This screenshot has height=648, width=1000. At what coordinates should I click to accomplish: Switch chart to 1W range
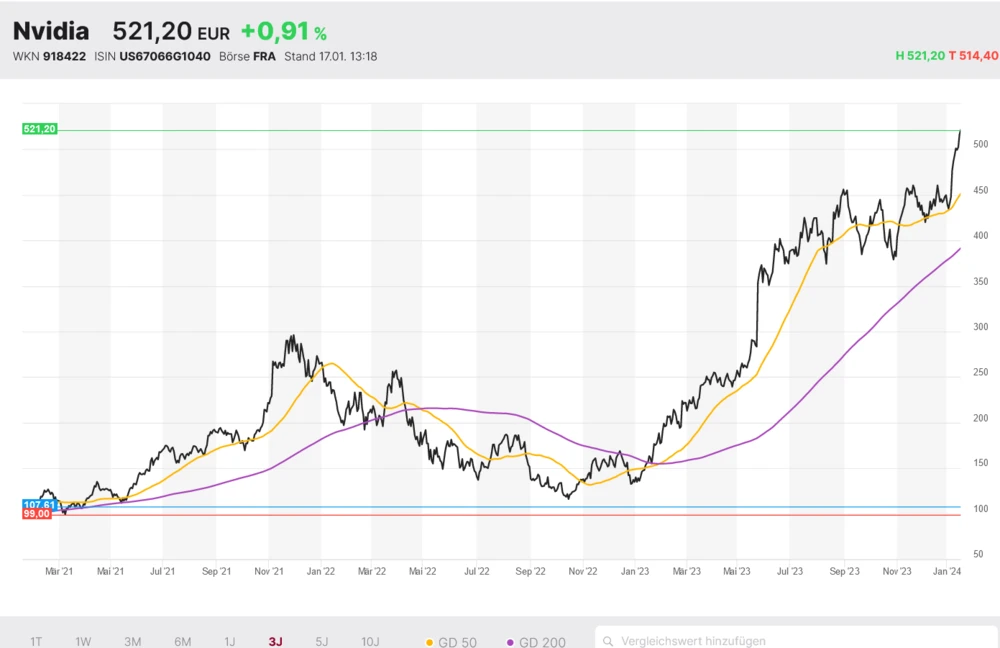tap(84, 641)
